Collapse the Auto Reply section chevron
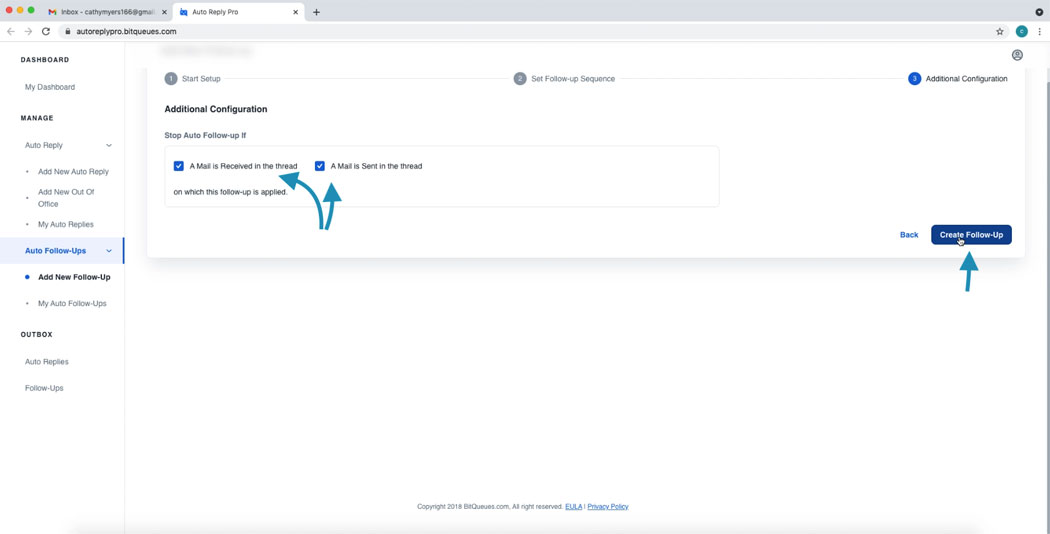The width and height of the screenshot is (1050, 534). pos(109,145)
